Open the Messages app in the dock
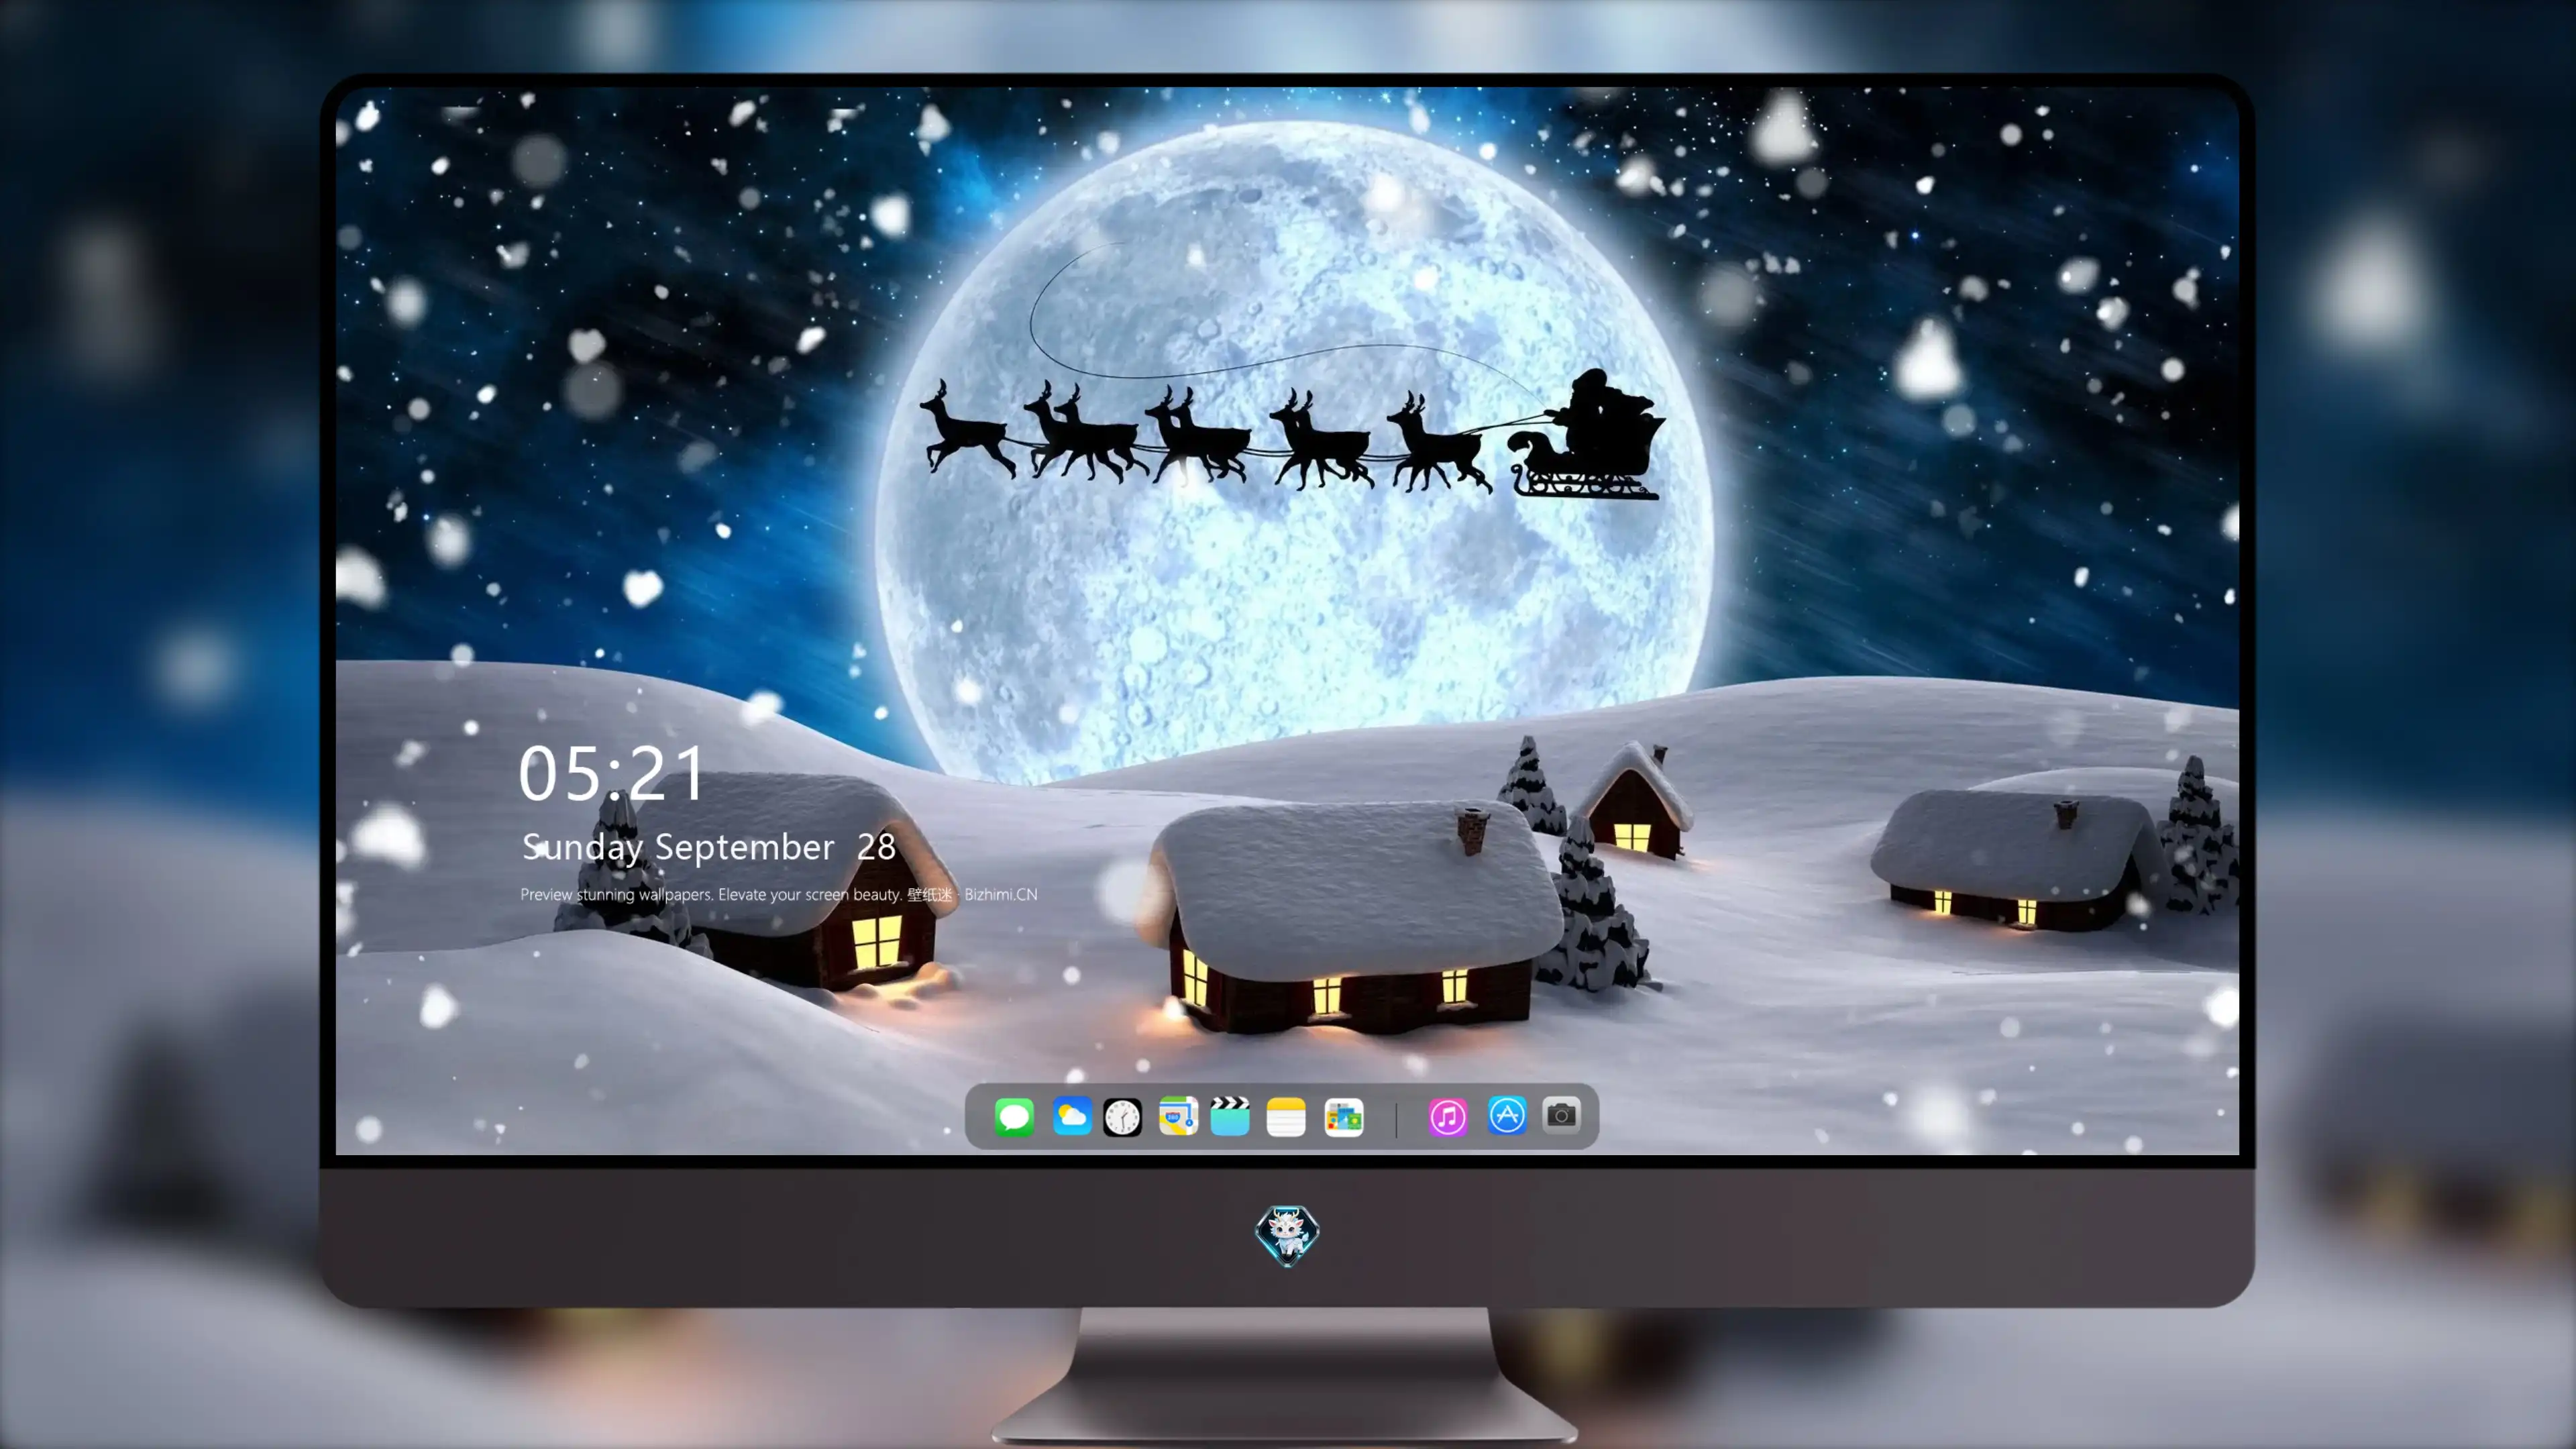 [1014, 1116]
